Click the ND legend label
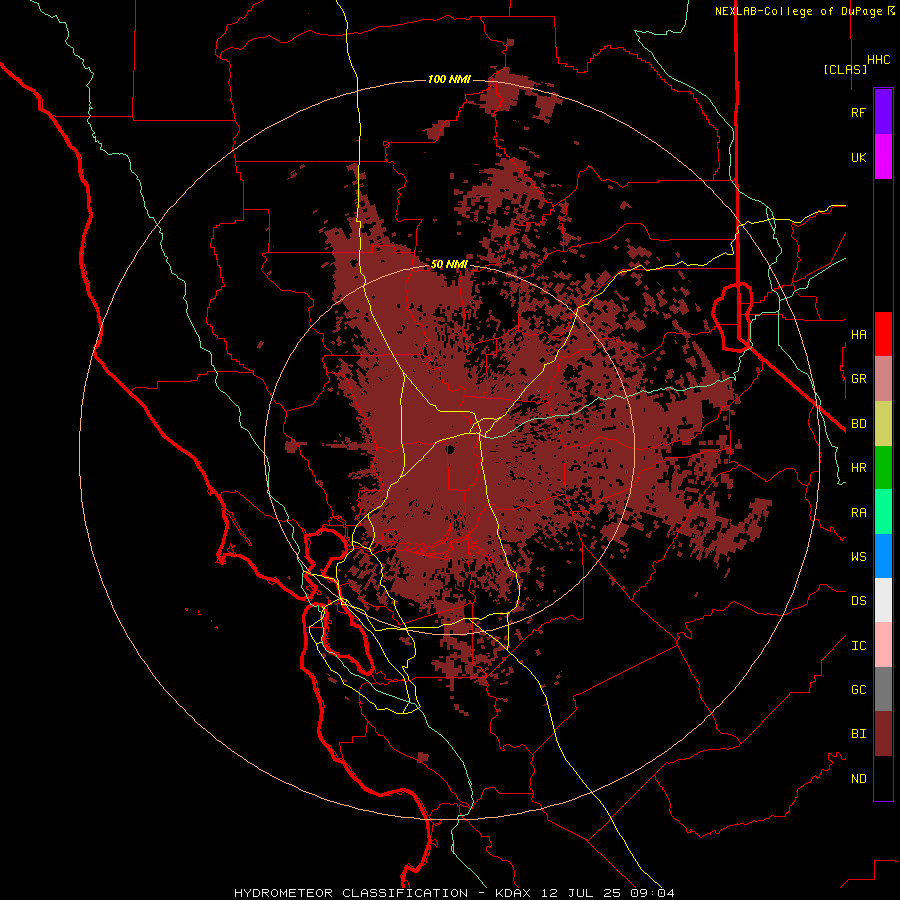 tap(858, 779)
